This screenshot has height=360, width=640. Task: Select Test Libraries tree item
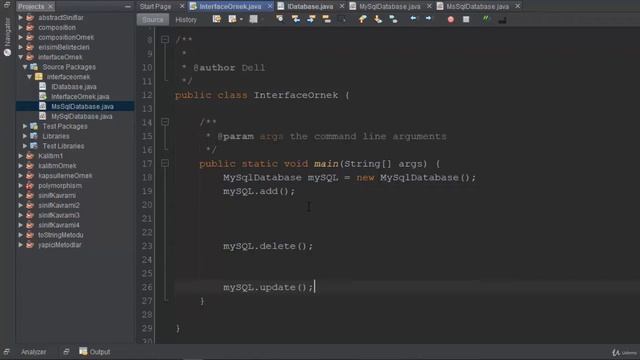63,146
